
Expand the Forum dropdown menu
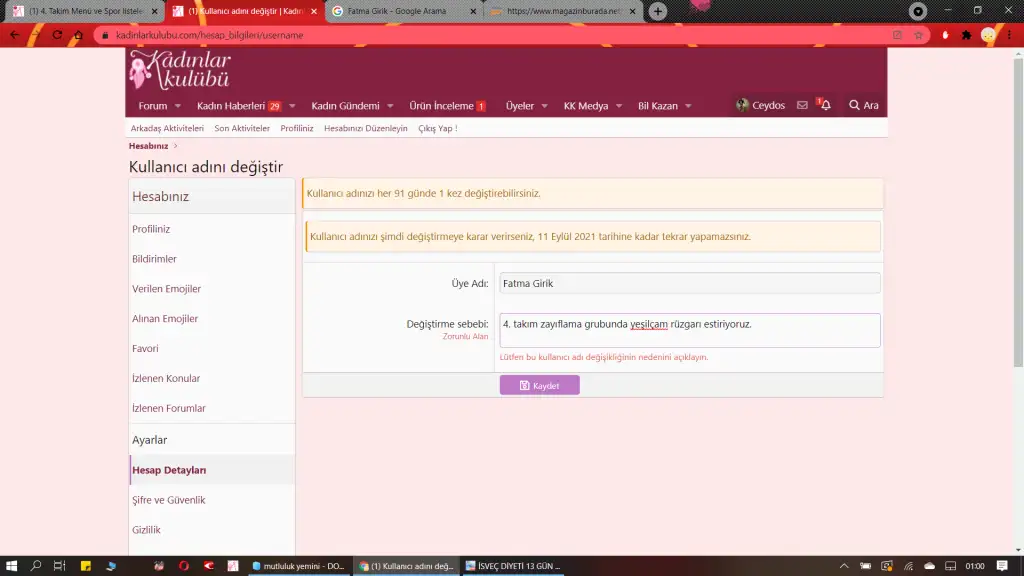point(152,105)
